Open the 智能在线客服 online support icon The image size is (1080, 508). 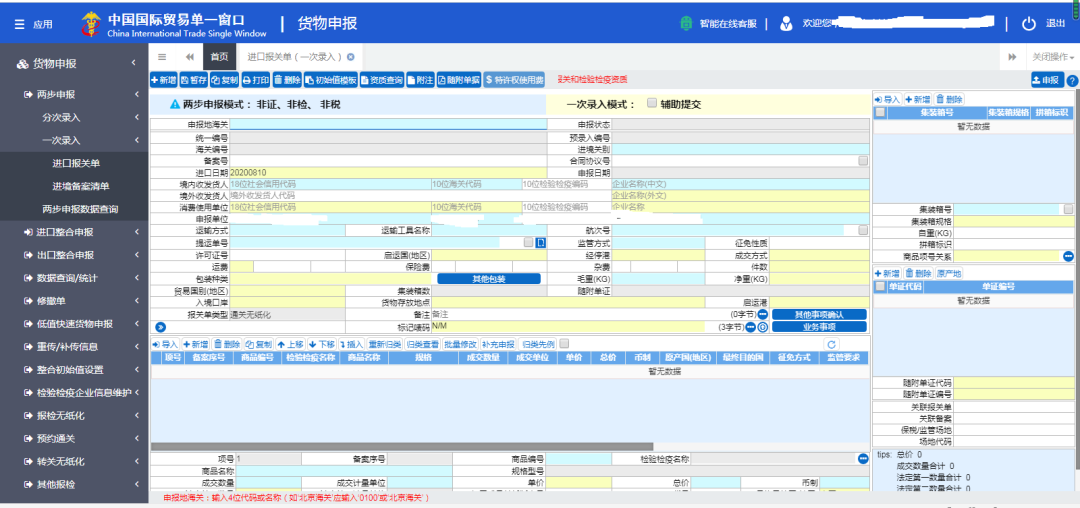coord(686,23)
